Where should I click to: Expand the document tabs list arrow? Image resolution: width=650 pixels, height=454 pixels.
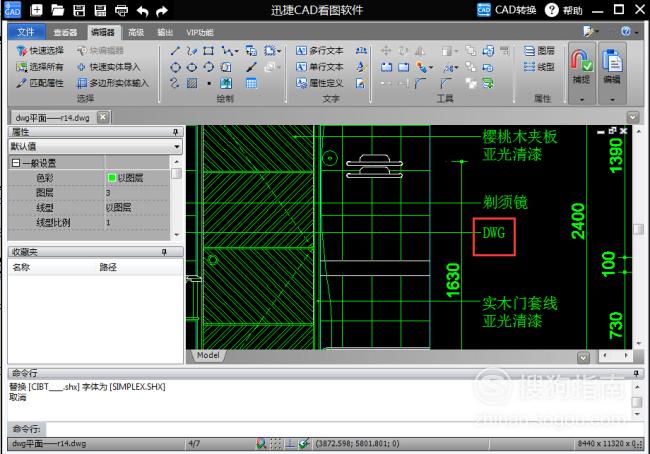tap(633, 117)
